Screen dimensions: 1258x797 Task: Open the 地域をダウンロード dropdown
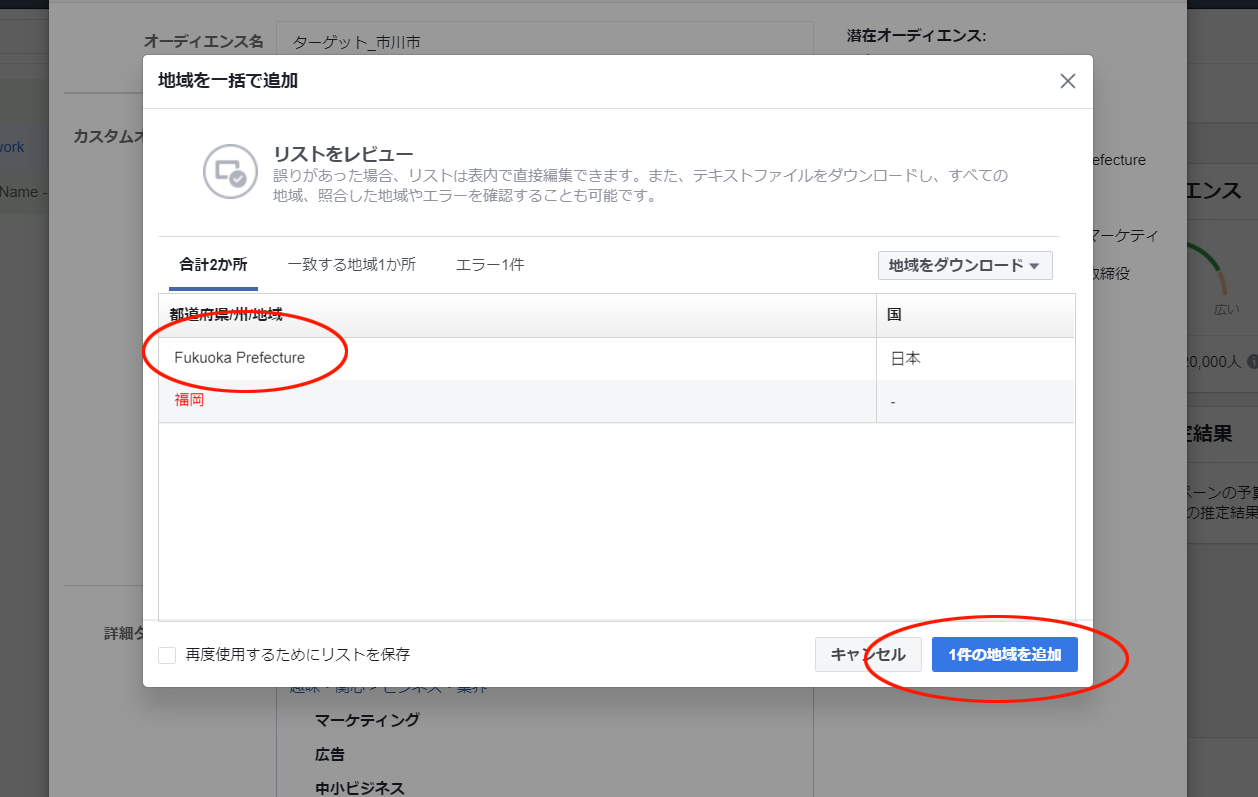pyautogui.click(x=965, y=265)
